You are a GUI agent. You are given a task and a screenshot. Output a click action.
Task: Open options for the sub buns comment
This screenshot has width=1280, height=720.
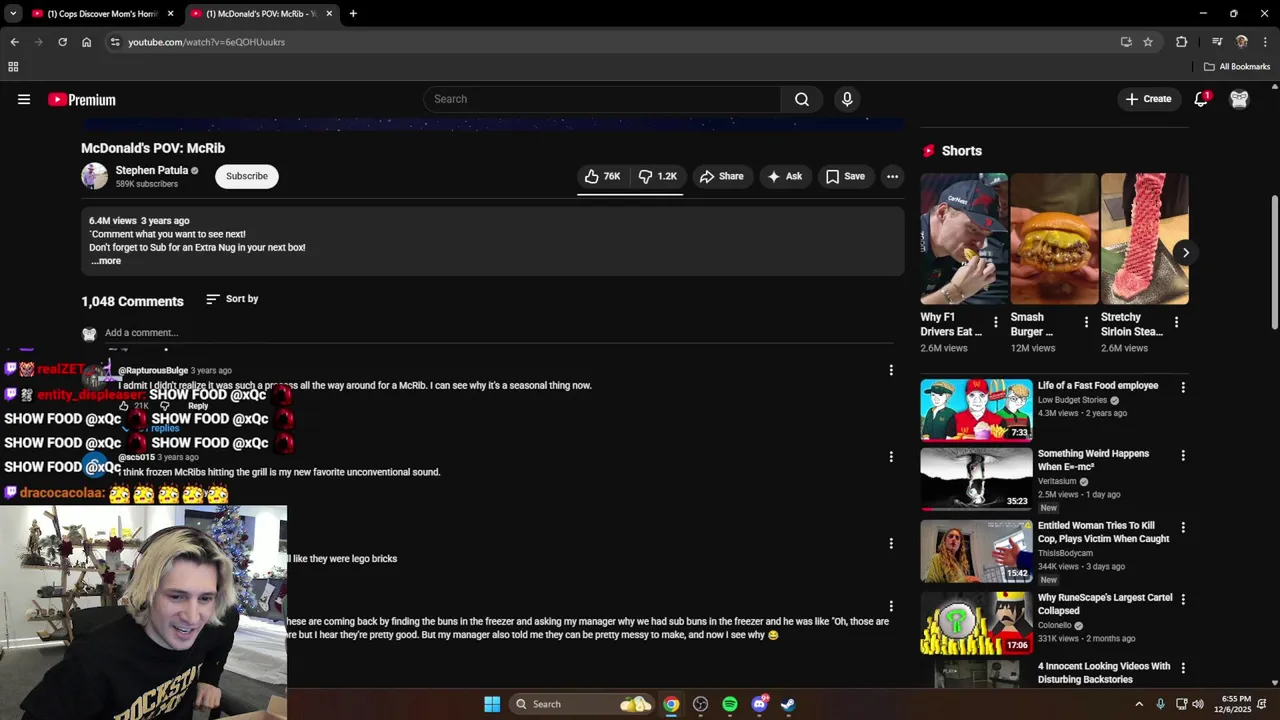891,606
